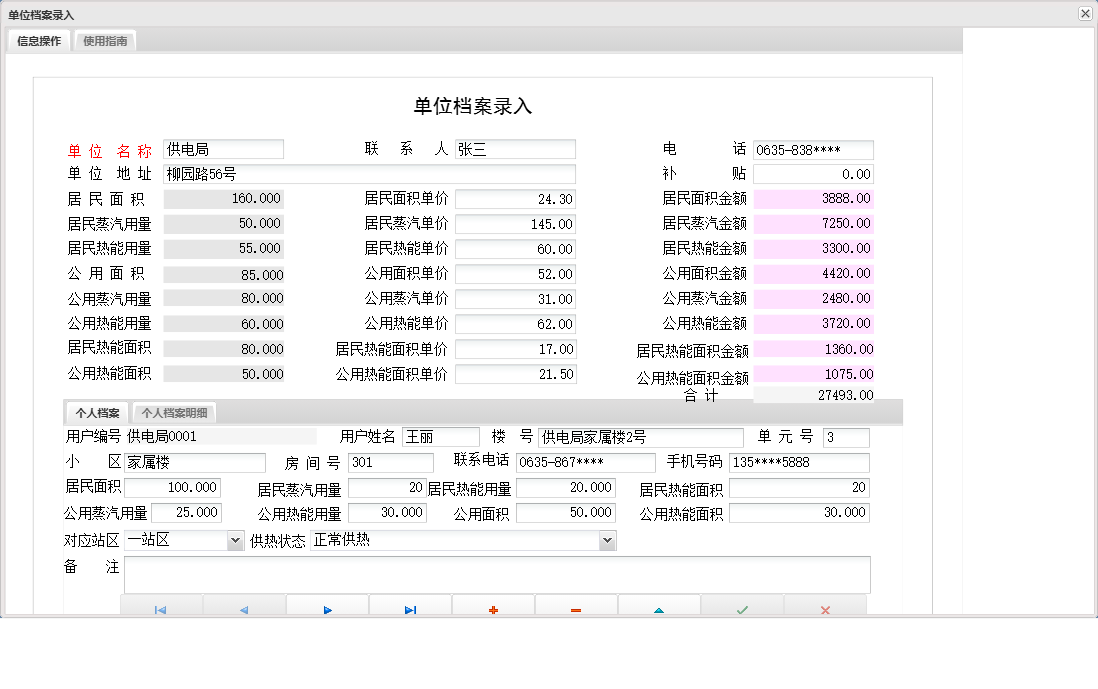This screenshot has height=689, width=1098.
Task: Switch to the 个人档案明细 tab
Action: [174, 412]
